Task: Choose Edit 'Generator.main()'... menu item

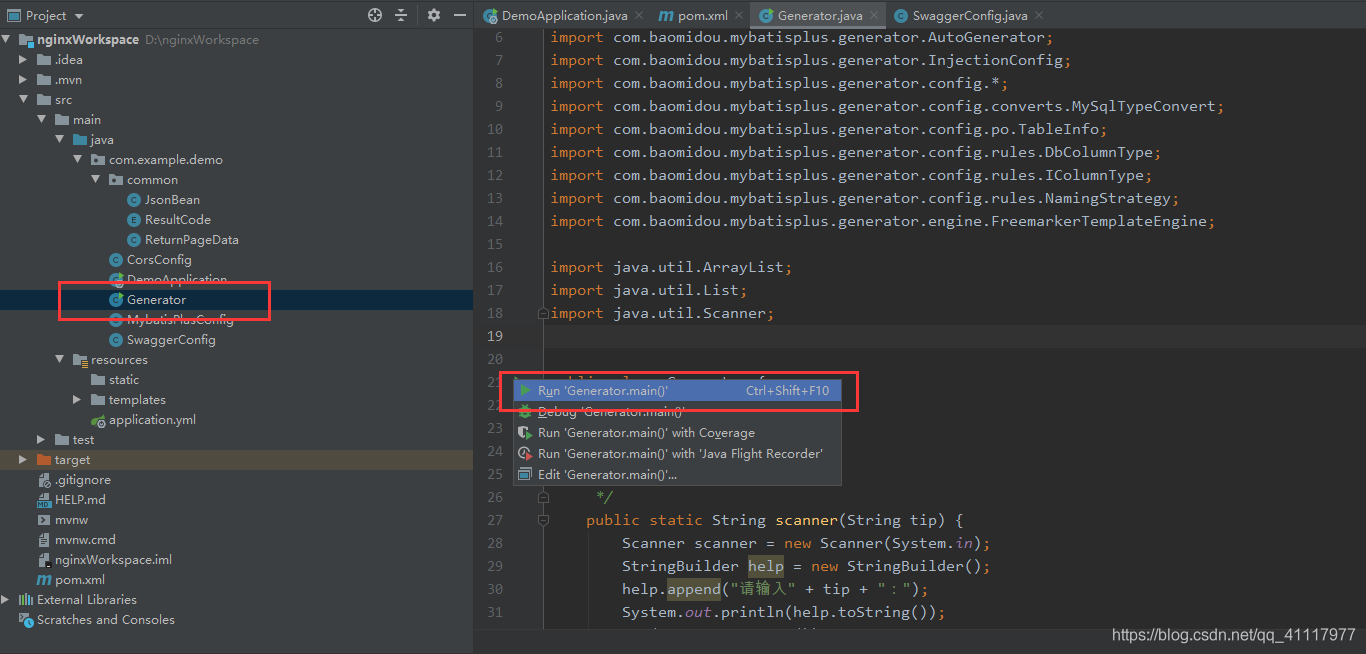Action: pyautogui.click(x=677, y=475)
